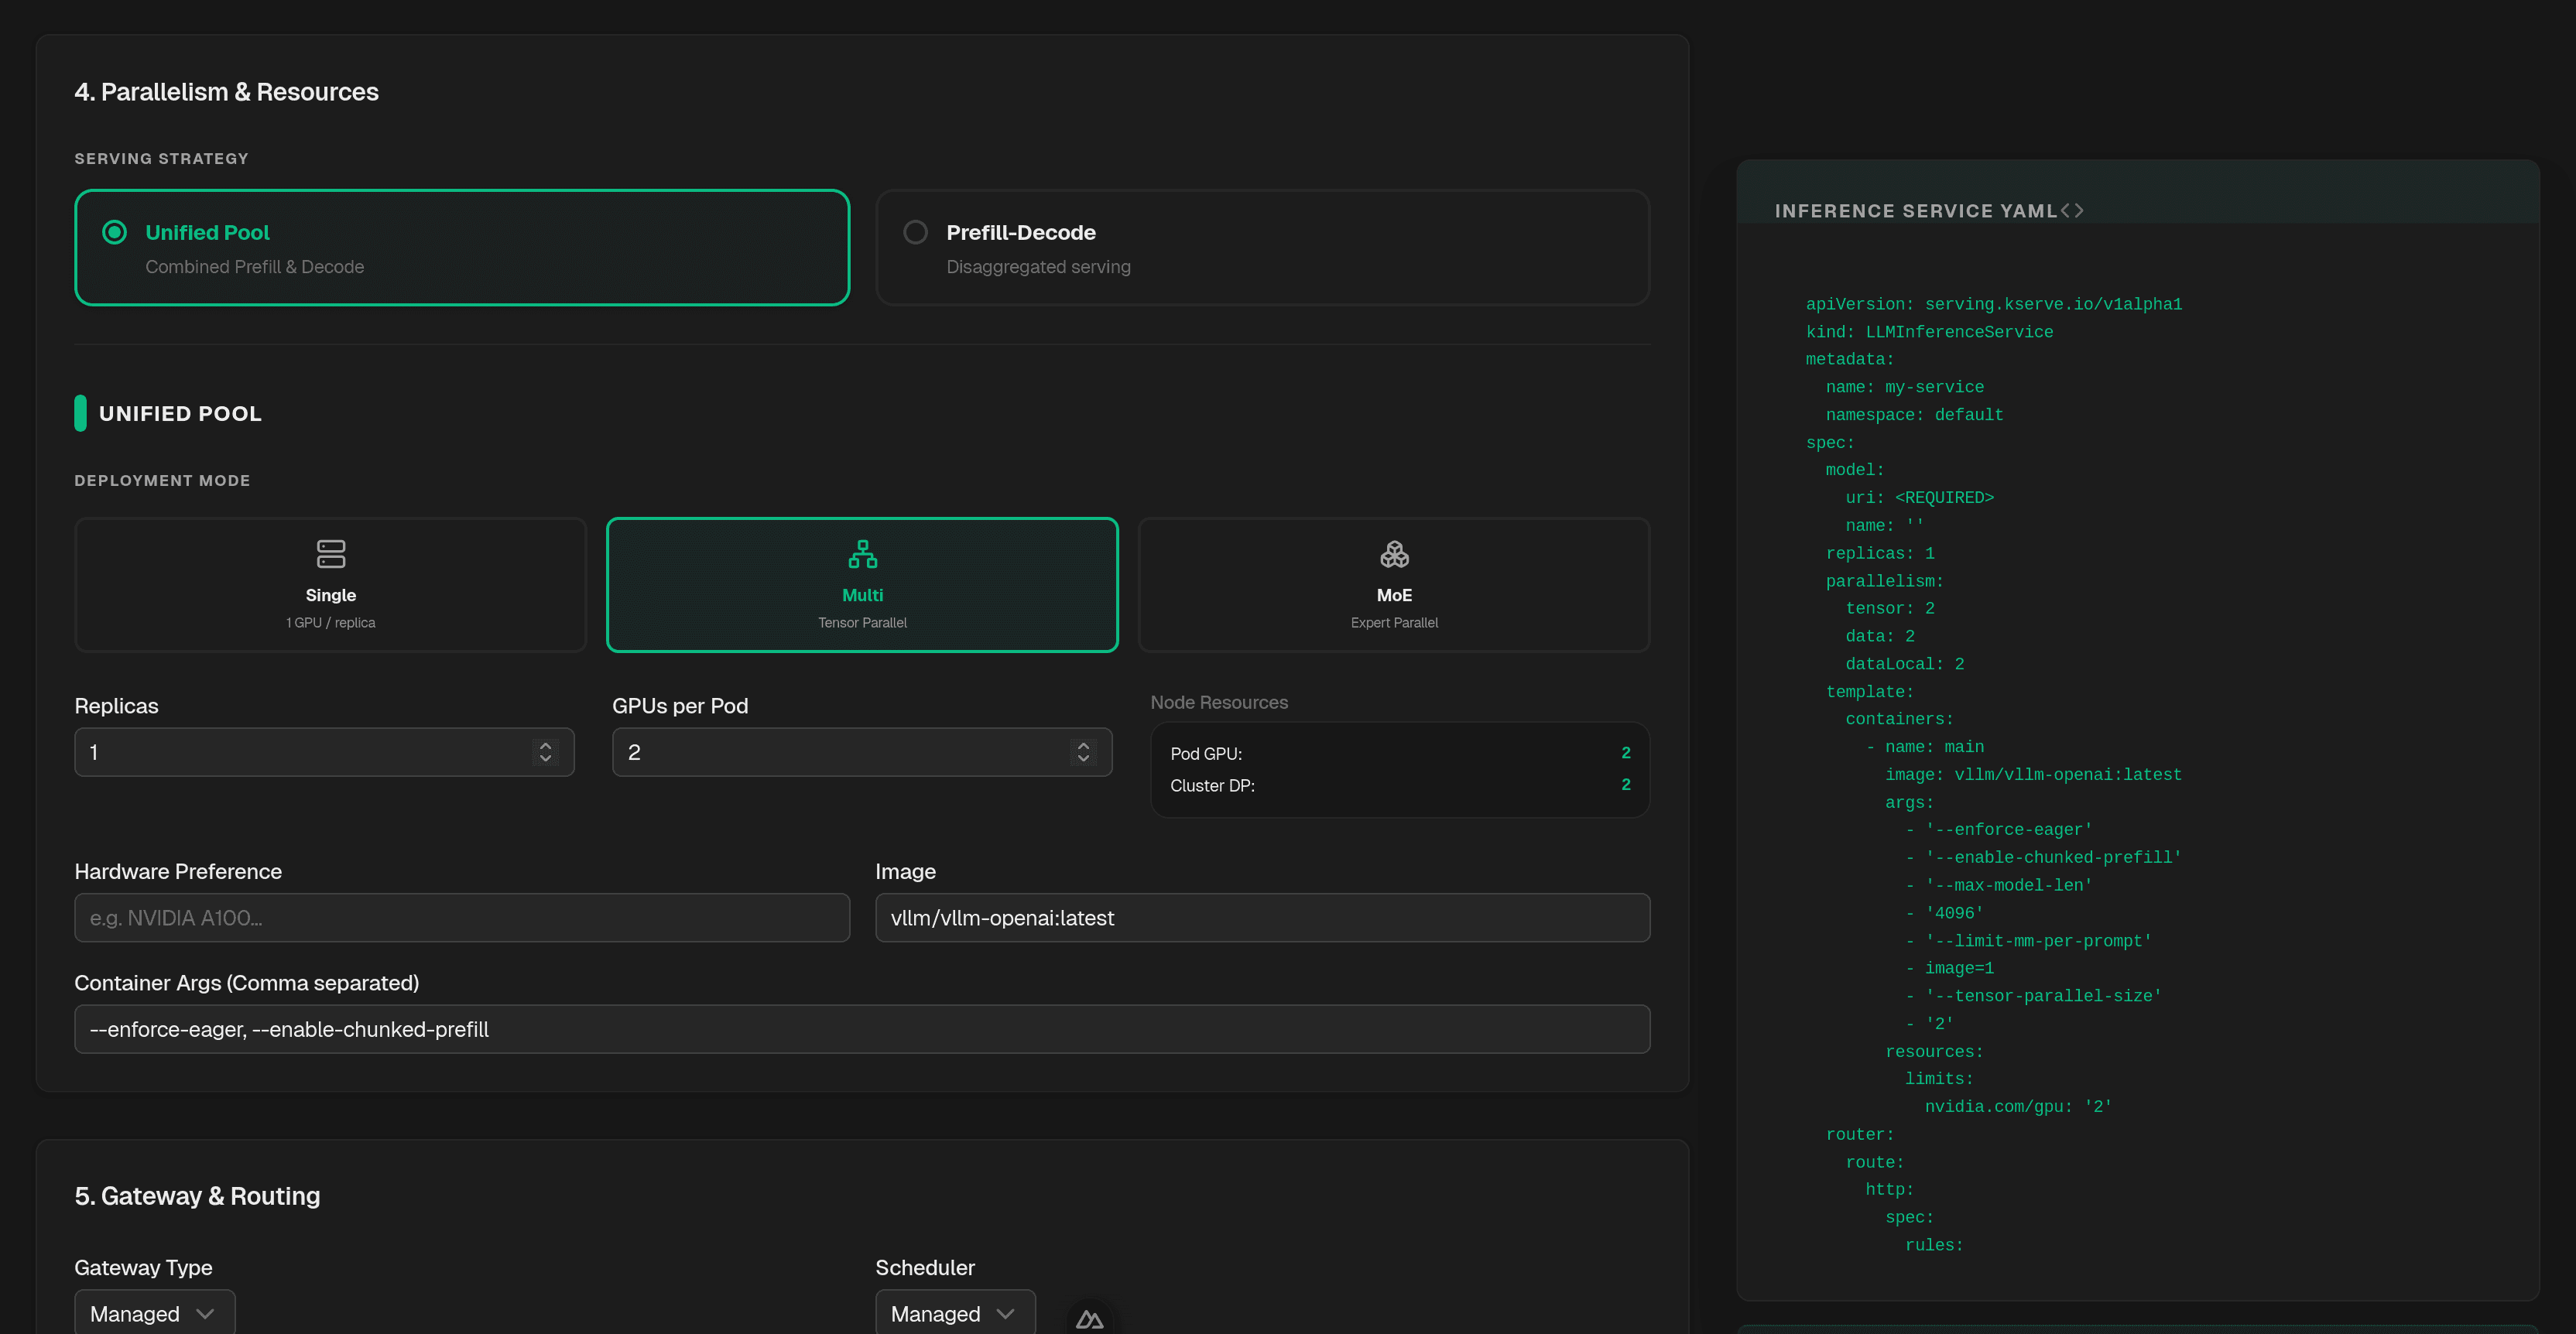Click the YAML arg '--tensor-parallel-size'
The width and height of the screenshot is (2576, 1334).
coord(2043,996)
